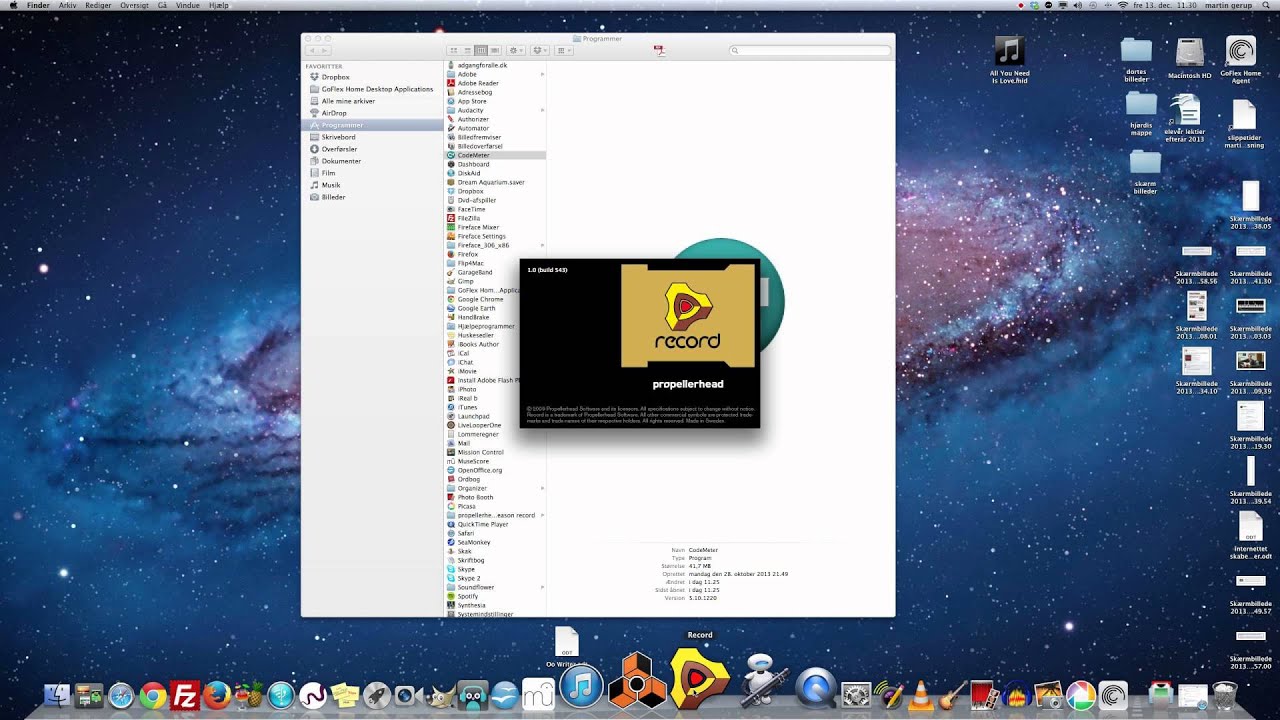The height and width of the screenshot is (720, 1280).
Task: Click the Dropbox toolbar button in Finder
Action: 540,50
